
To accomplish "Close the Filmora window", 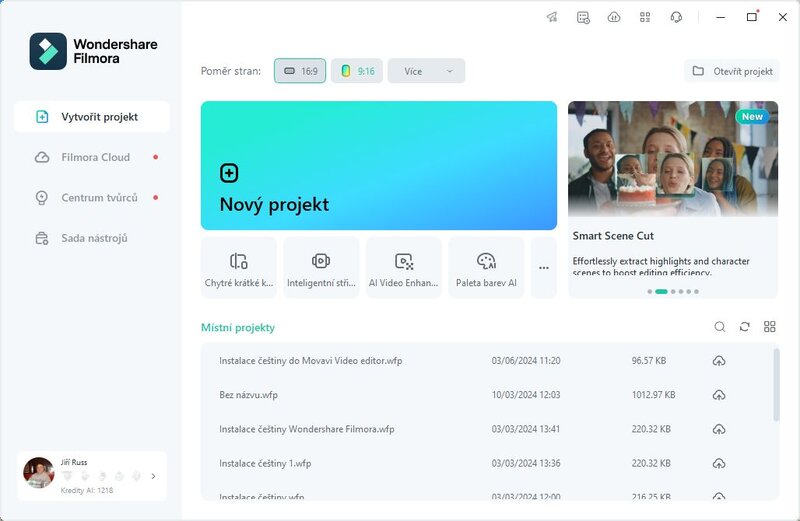I will coord(783,17).
